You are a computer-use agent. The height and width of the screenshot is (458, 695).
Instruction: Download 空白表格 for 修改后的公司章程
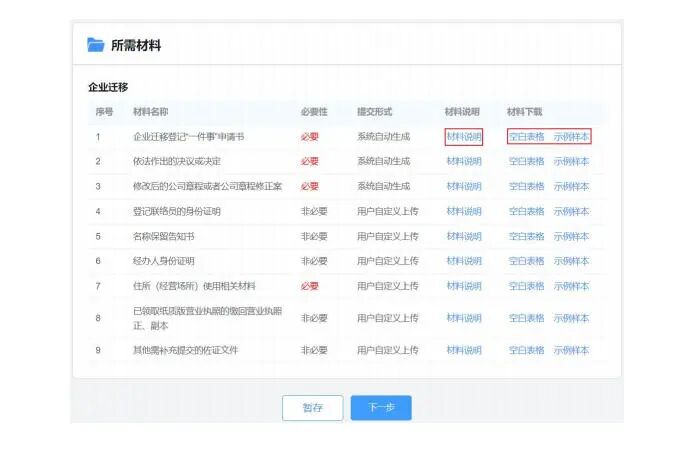[526, 186]
